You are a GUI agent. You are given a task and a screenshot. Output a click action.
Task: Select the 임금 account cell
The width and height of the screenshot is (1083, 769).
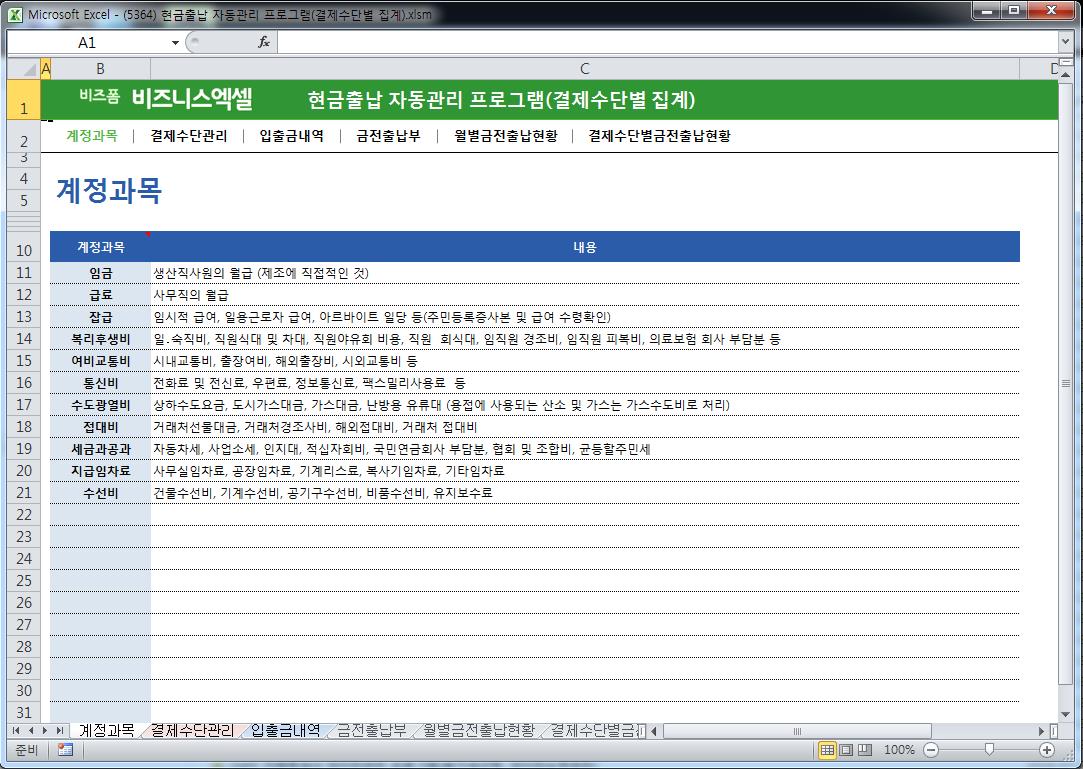(101, 273)
